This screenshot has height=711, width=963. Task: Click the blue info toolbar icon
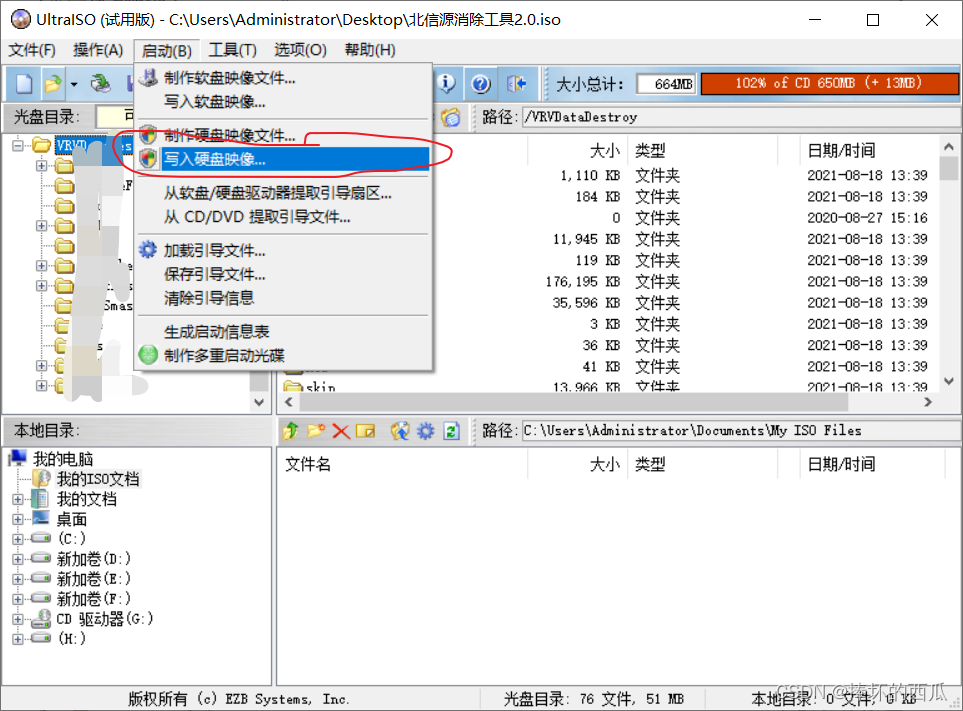coord(446,84)
